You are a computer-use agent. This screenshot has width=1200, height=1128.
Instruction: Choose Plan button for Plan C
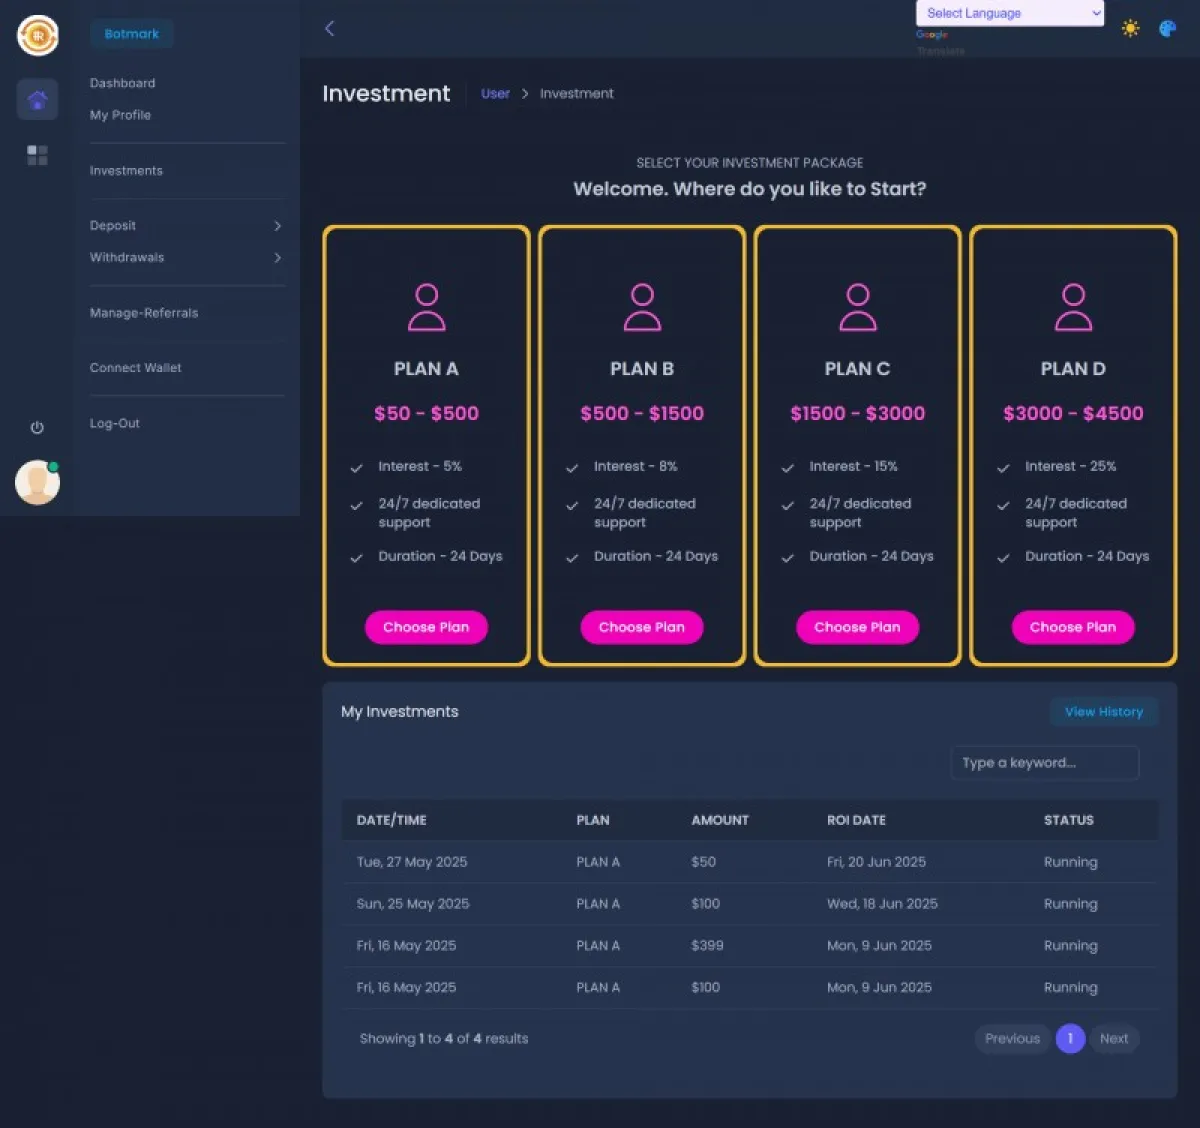click(x=857, y=627)
